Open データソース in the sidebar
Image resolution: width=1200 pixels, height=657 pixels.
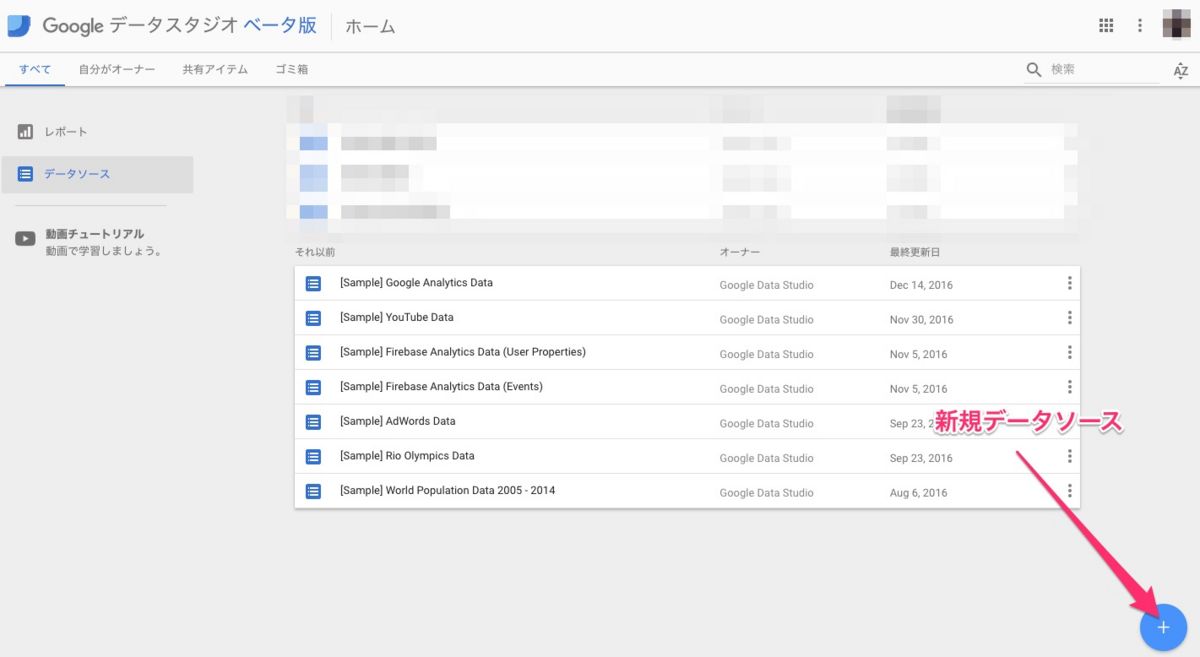pos(77,174)
